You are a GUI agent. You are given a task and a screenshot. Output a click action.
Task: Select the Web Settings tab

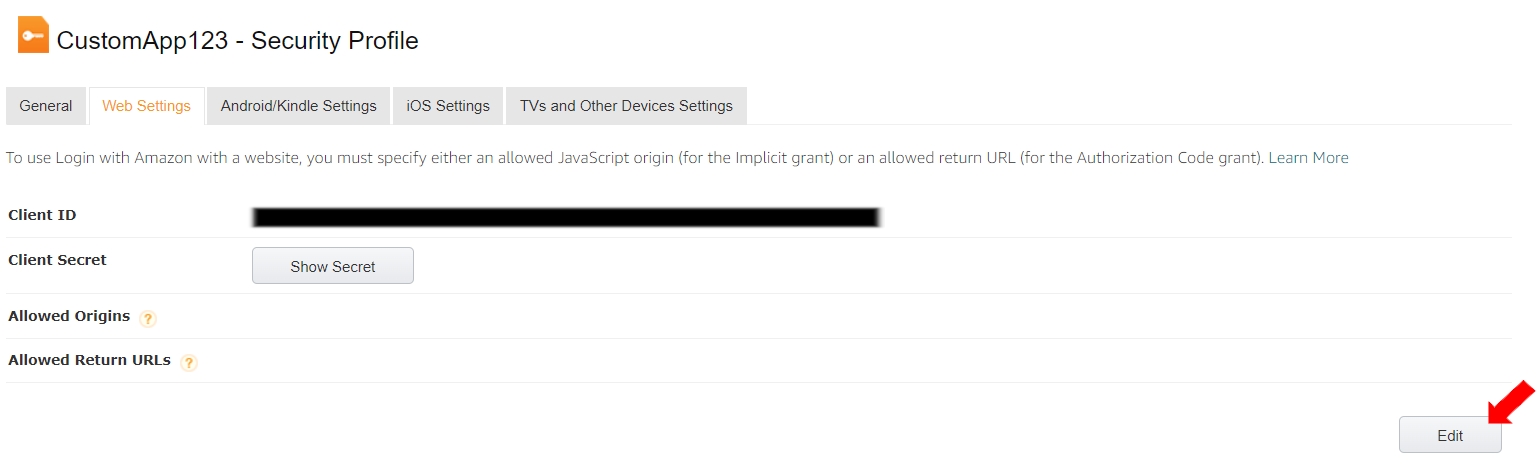[x=146, y=106]
